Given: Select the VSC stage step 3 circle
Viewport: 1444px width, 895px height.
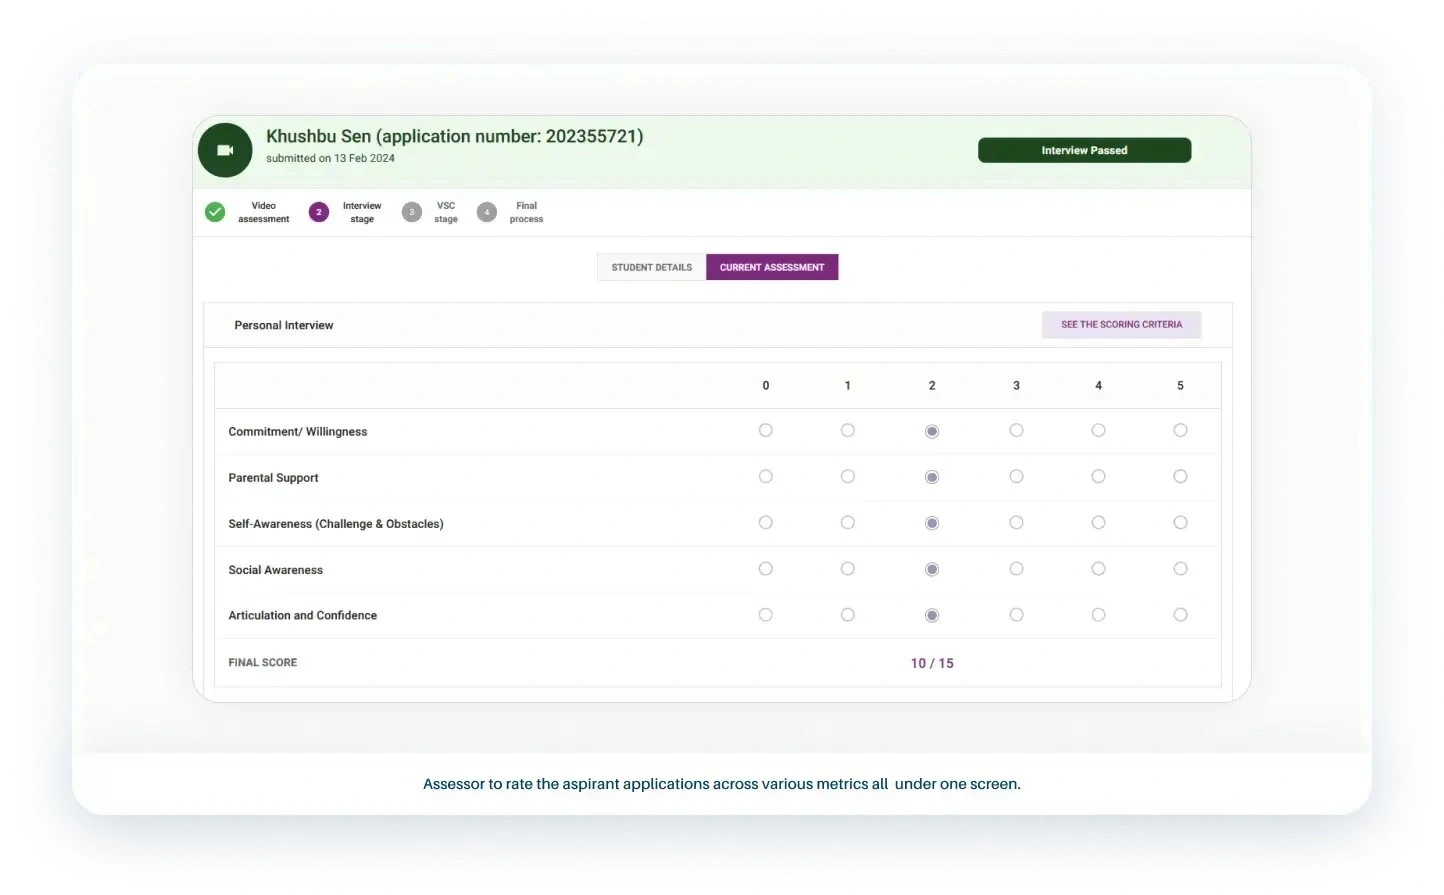Looking at the screenshot, I should [x=412, y=212].
